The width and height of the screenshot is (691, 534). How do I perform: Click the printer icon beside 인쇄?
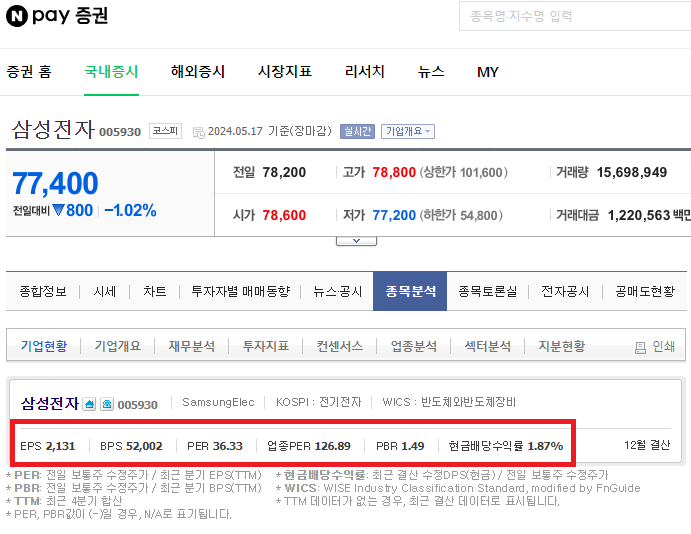click(640, 348)
